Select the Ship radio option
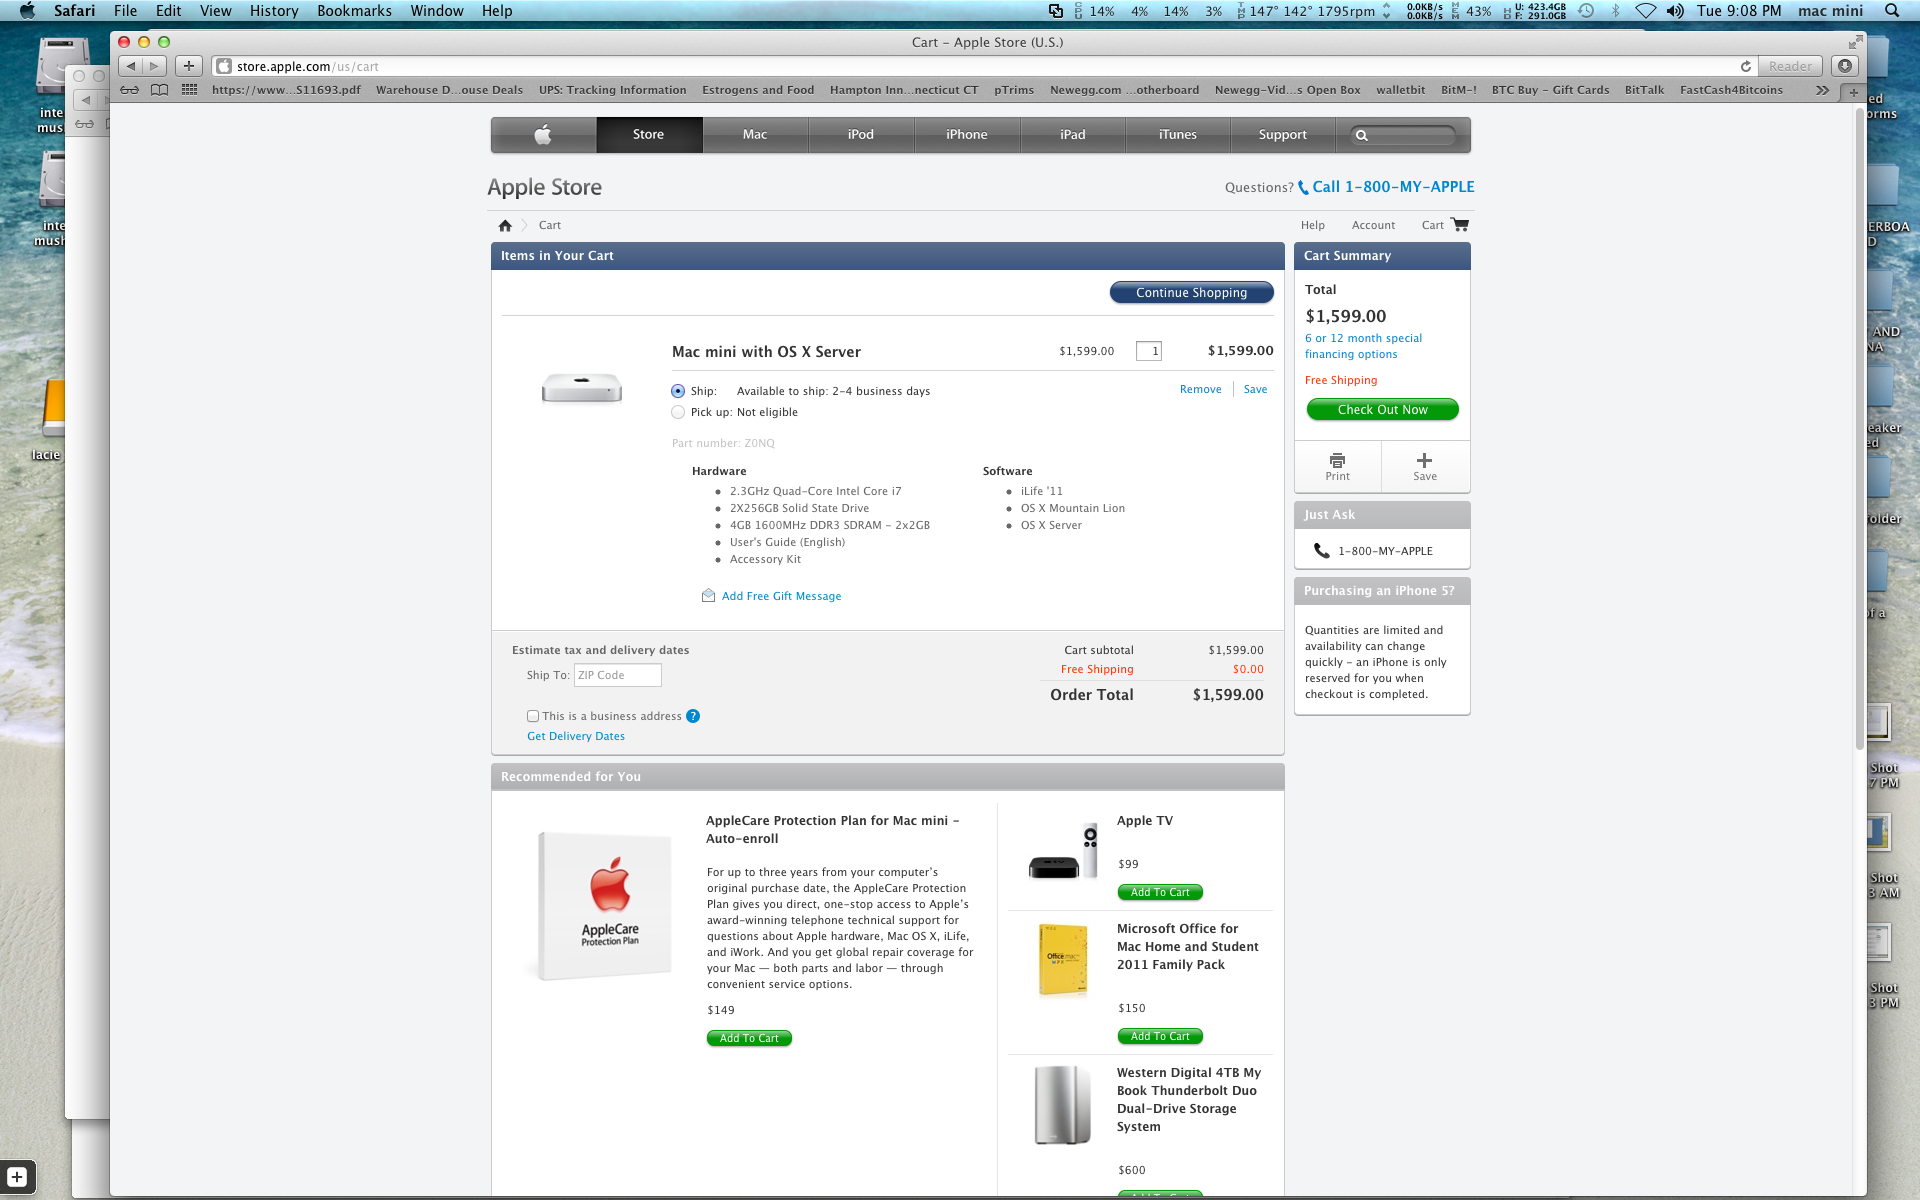1920x1200 pixels. coord(678,391)
